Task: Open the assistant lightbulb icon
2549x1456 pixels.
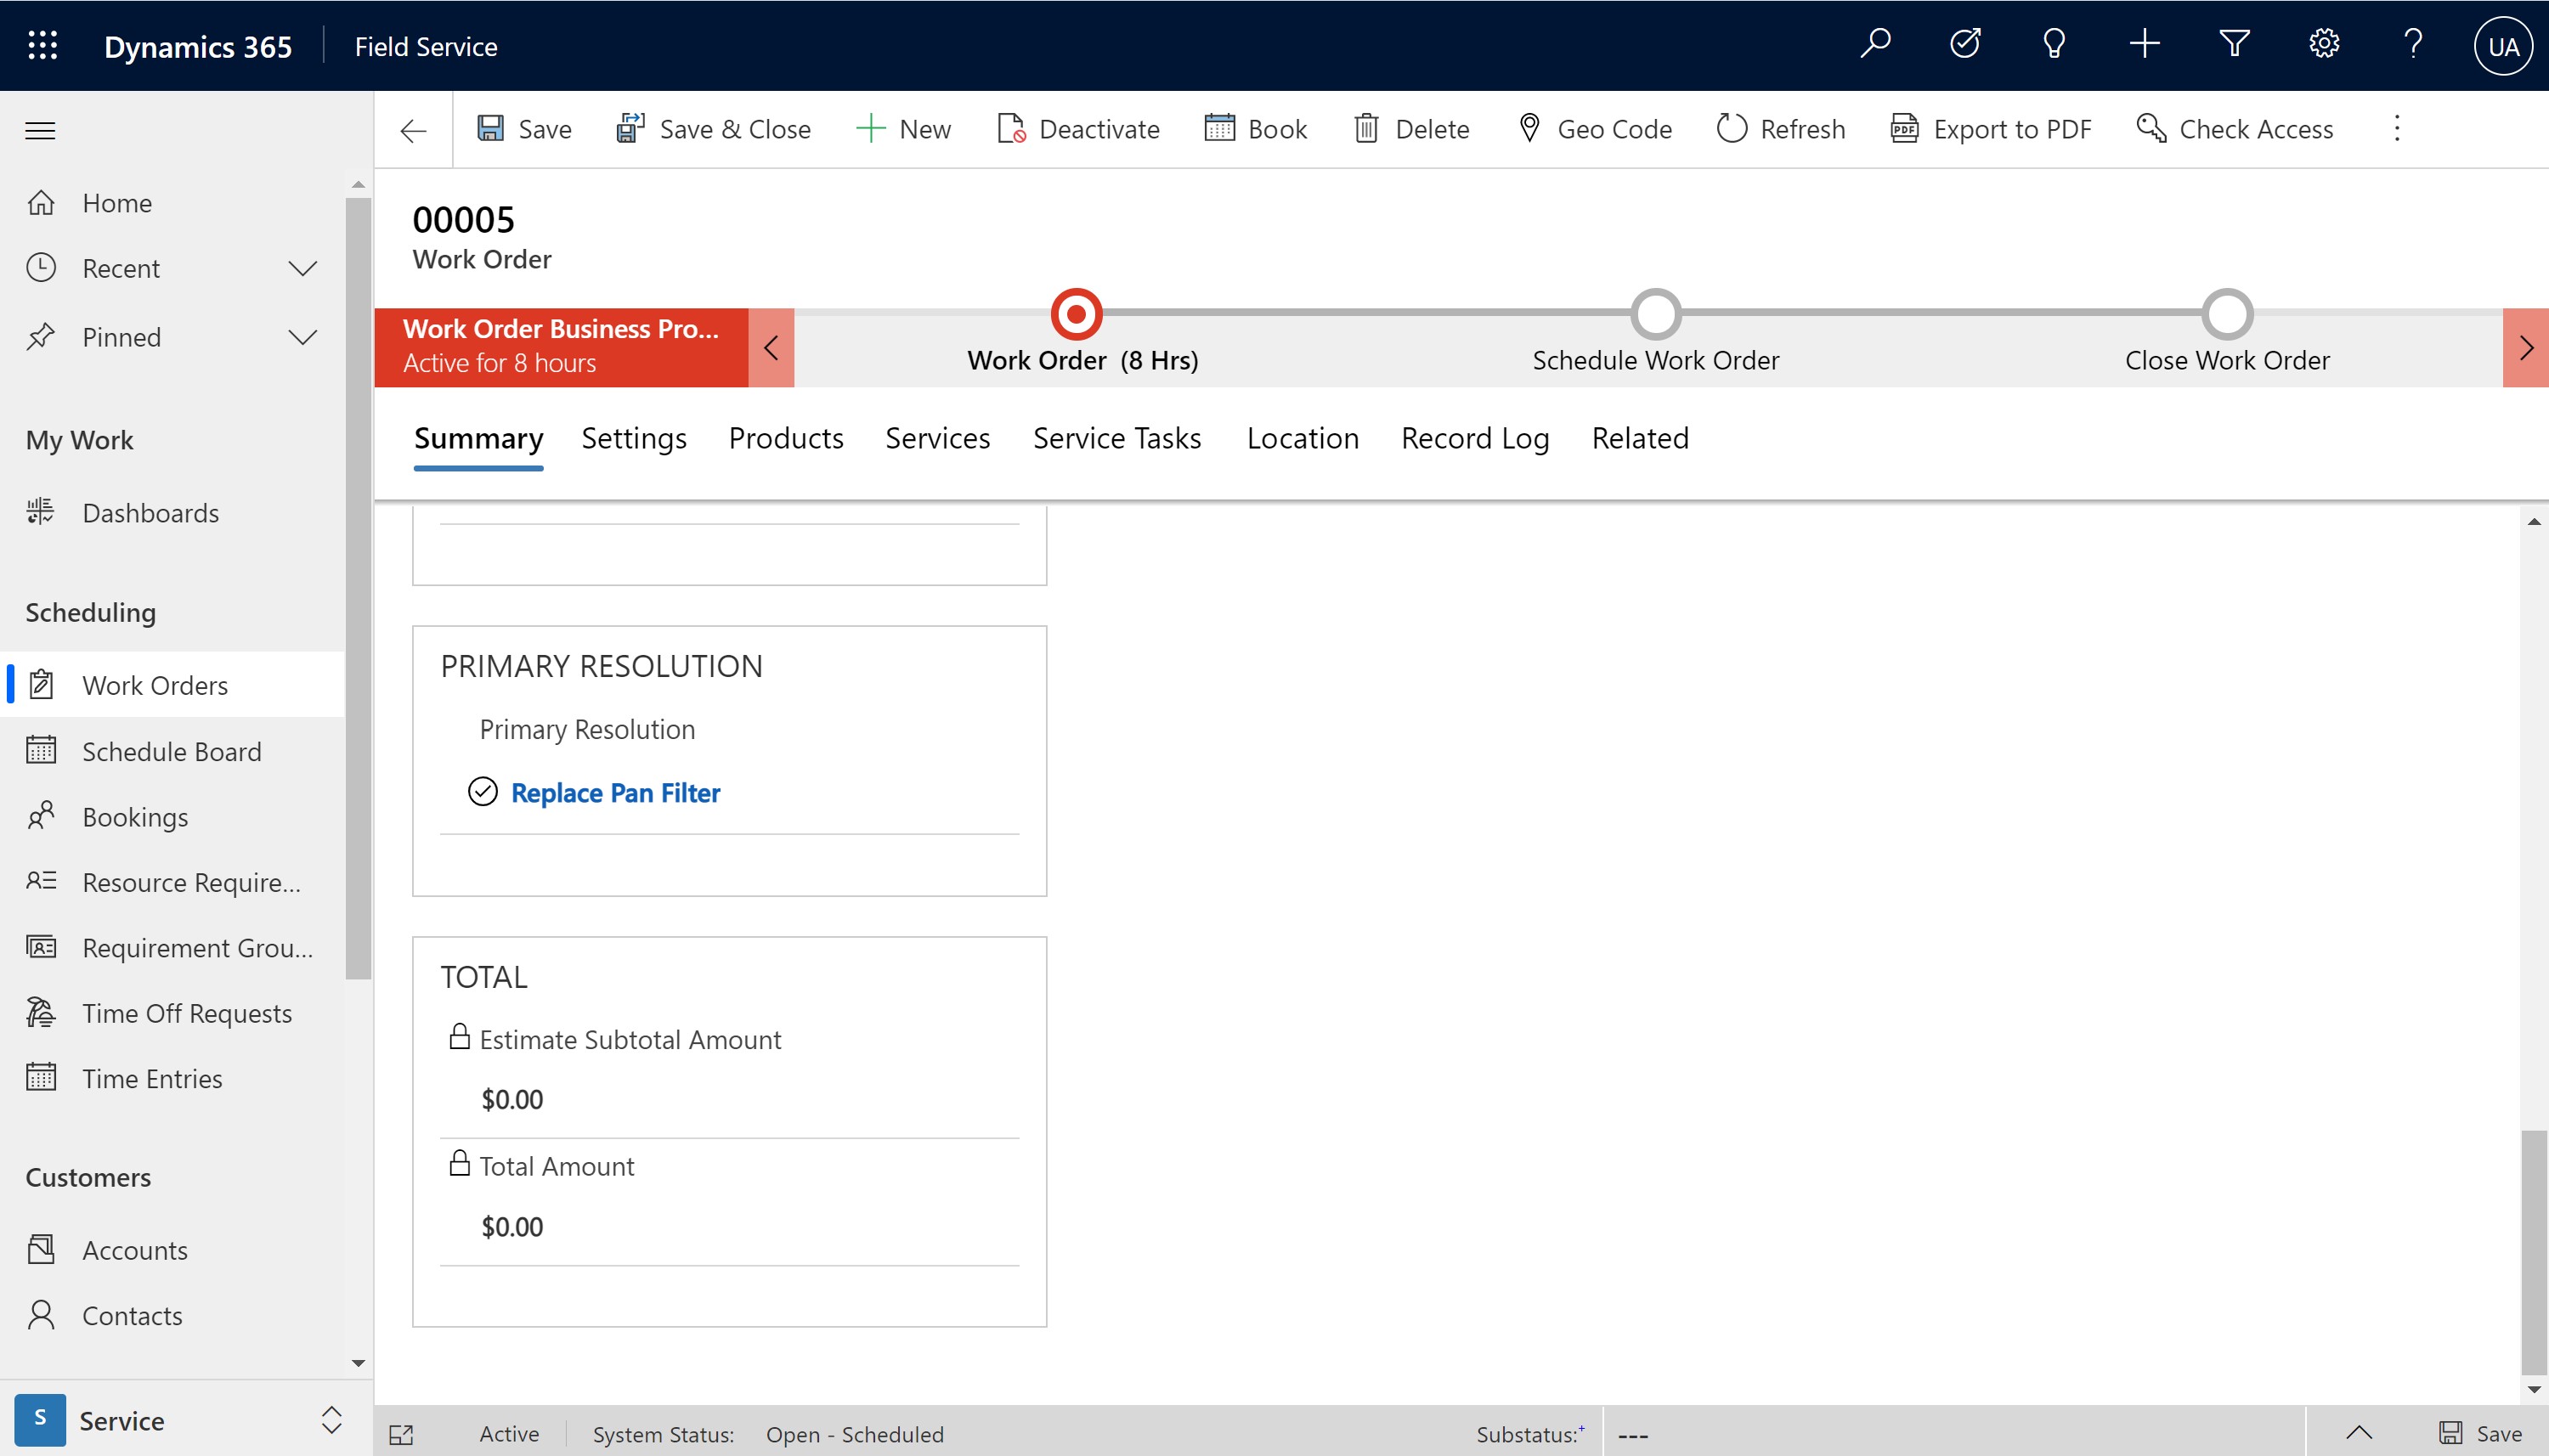Action: 2054,45
